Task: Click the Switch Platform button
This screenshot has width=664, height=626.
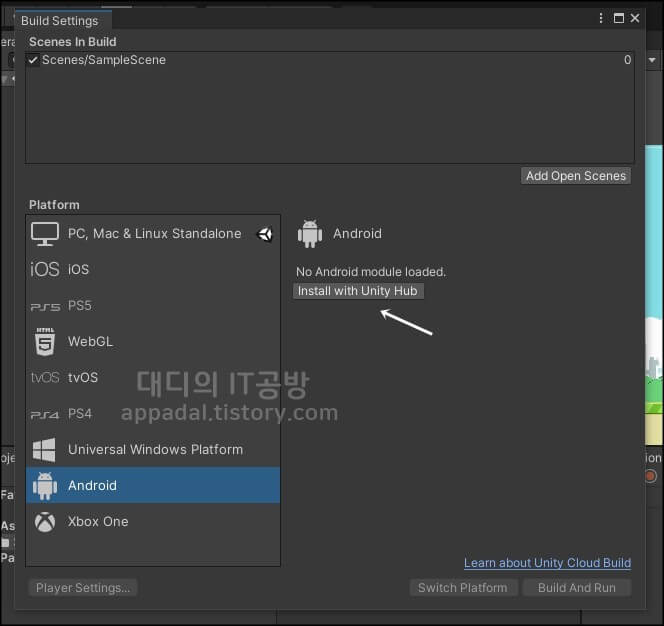Action: coord(463,588)
